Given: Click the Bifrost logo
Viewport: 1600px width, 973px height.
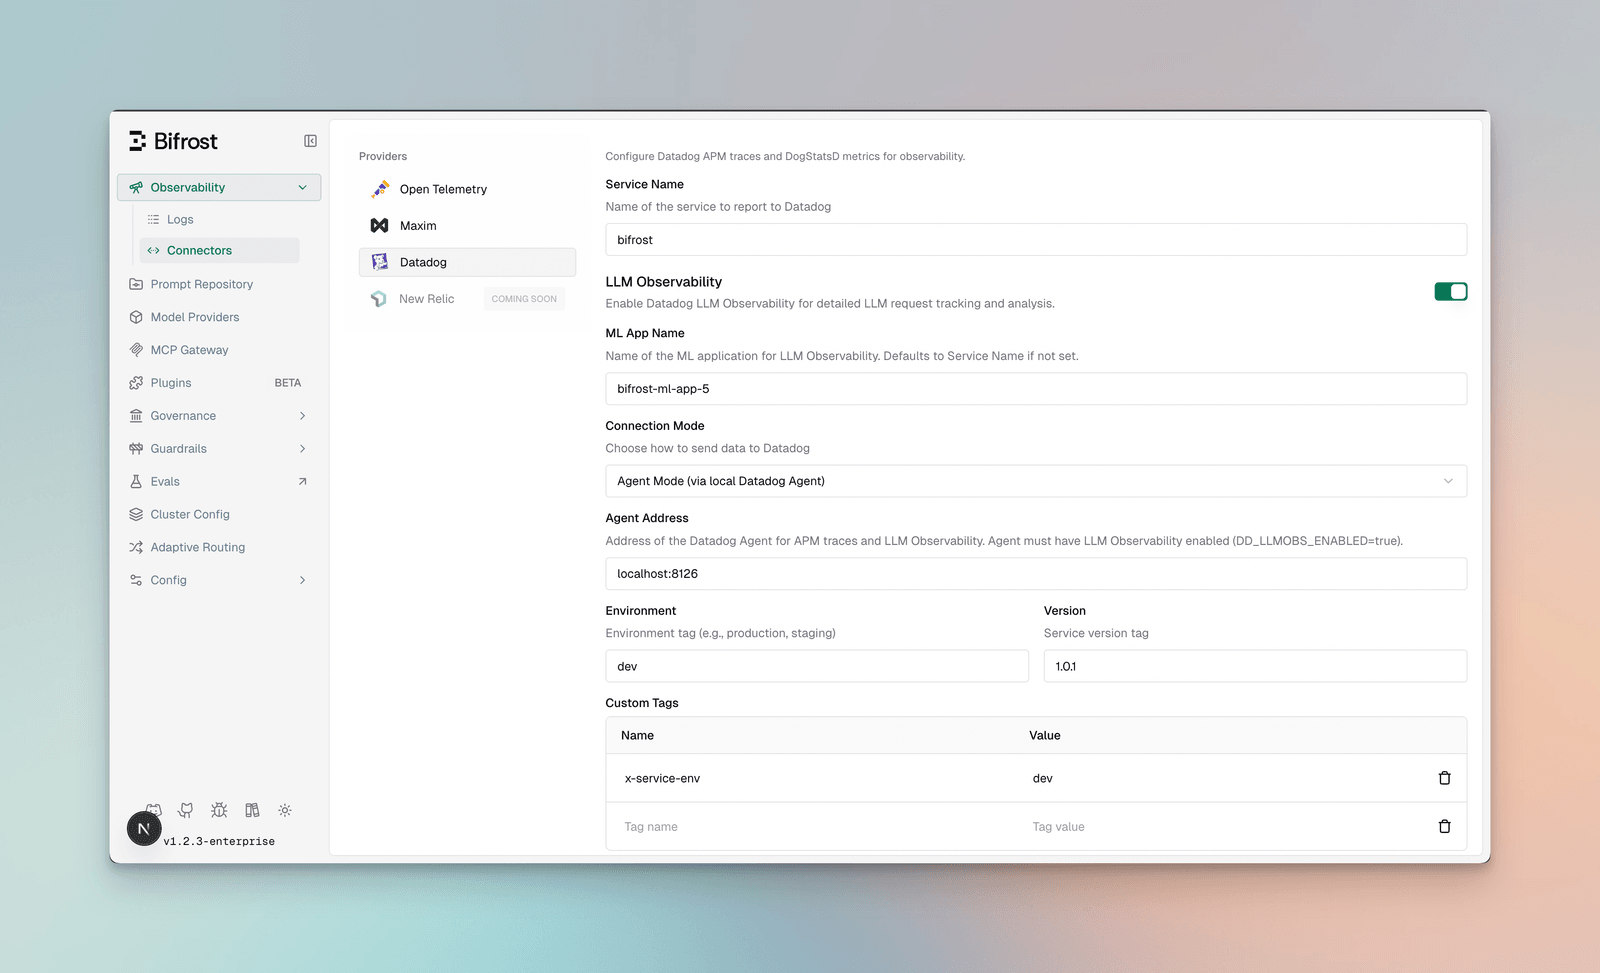Looking at the screenshot, I should coord(173,141).
